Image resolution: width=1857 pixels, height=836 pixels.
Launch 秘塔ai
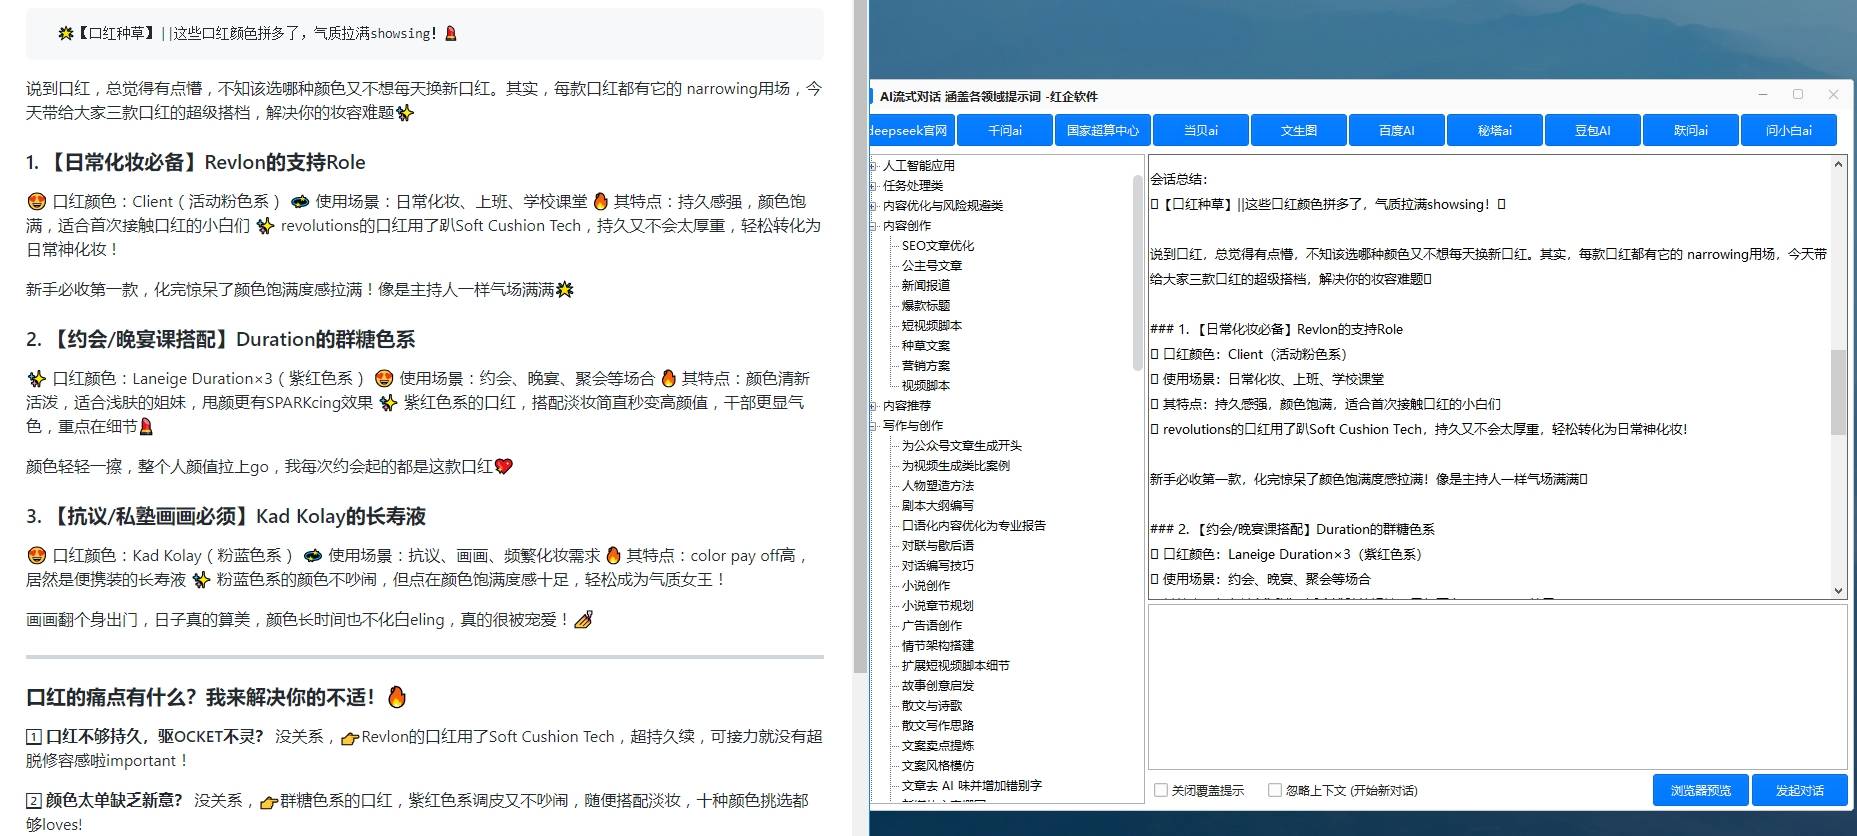[1495, 131]
